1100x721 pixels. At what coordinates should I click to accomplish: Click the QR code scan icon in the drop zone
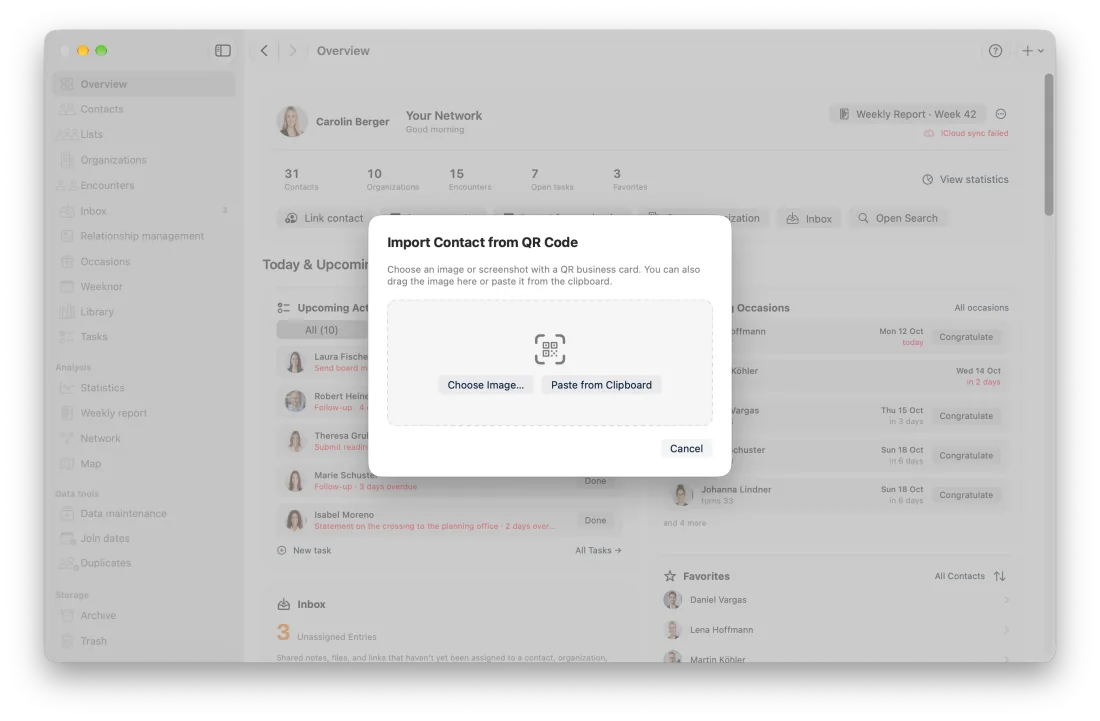(549, 349)
